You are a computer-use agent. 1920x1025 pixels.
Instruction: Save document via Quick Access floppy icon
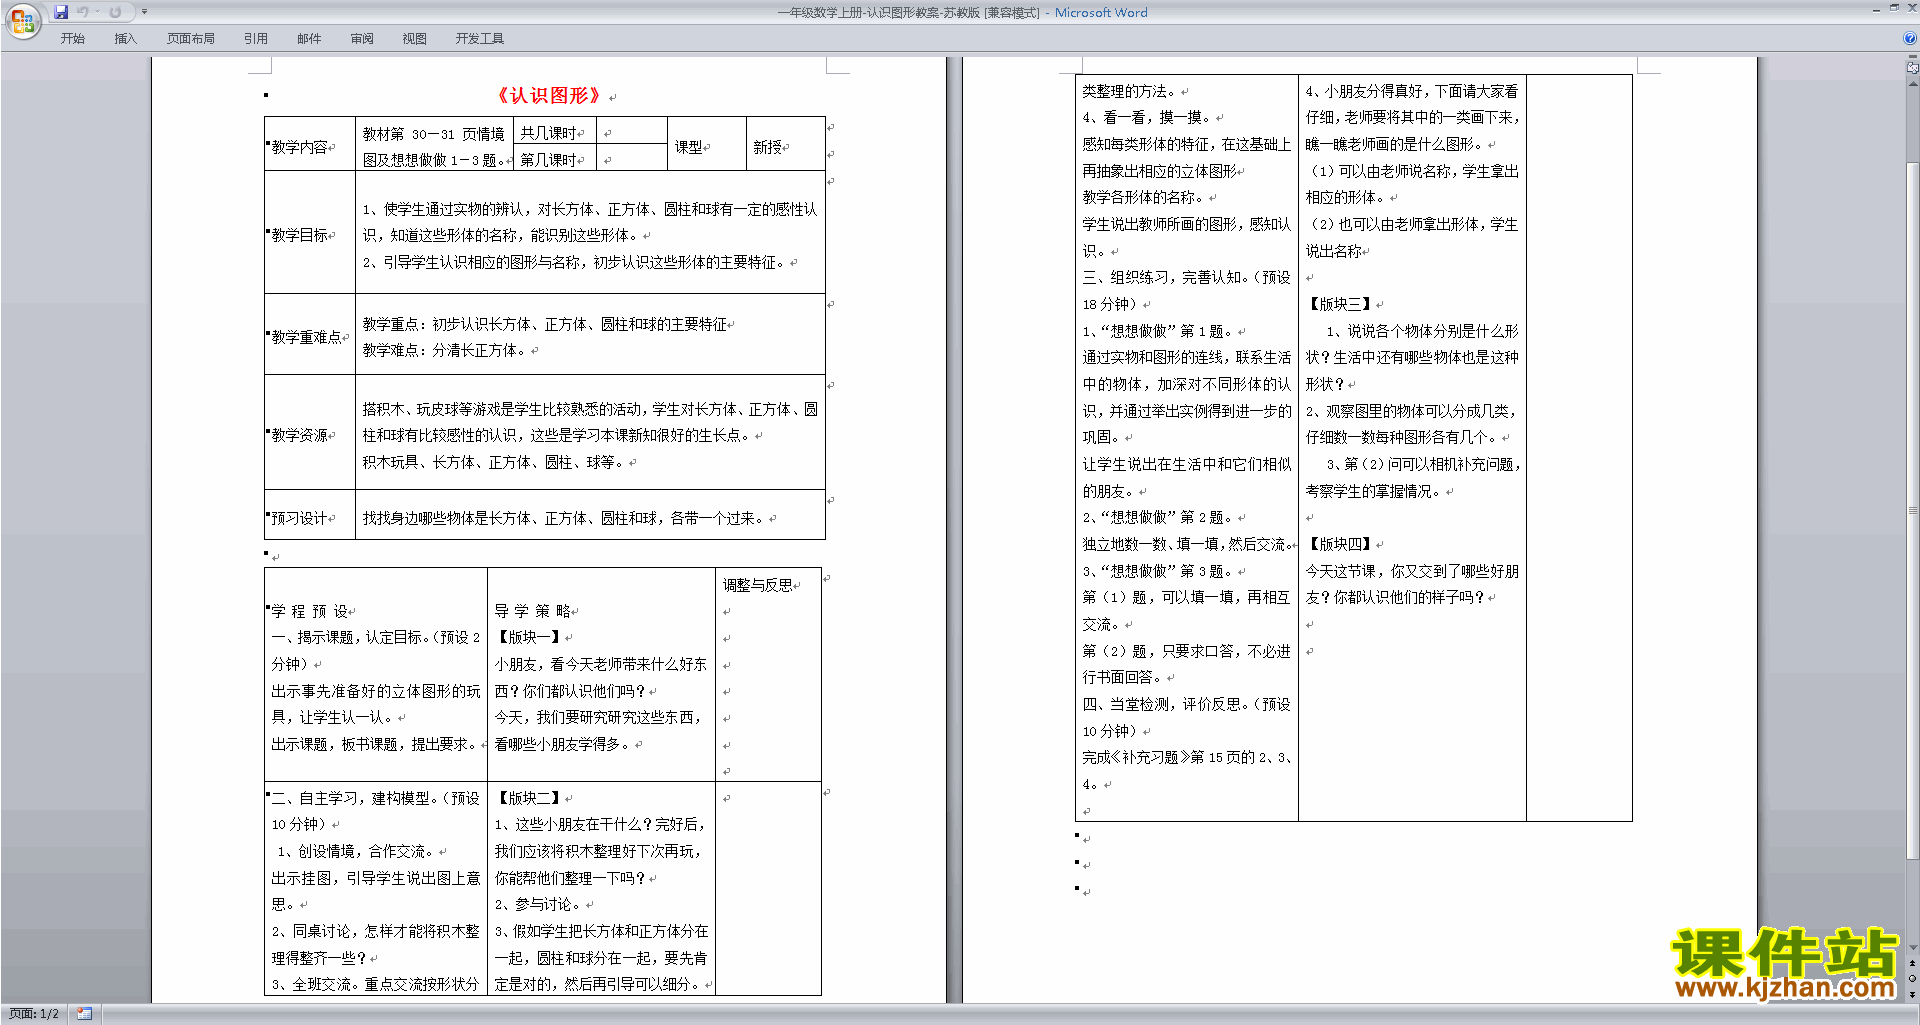pyautogui.click(x=61, y=12)
